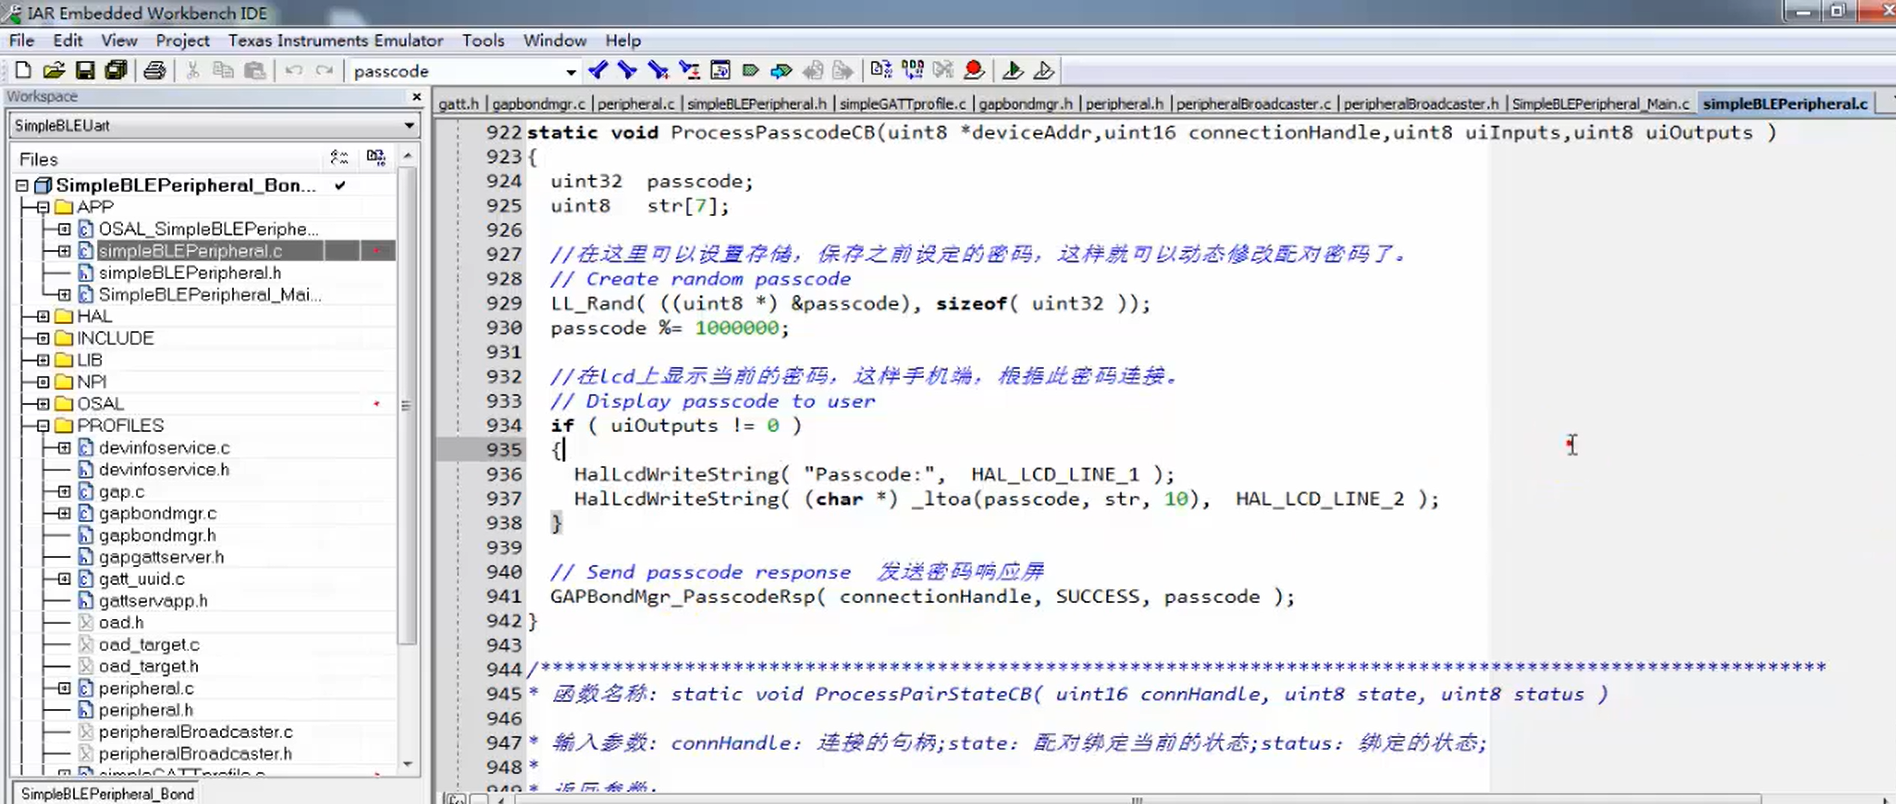The image size is (1896, 804).
Task: Select the SimpleBLEPeripheral_Bond workspace tab
Action: tap(107, 793)
